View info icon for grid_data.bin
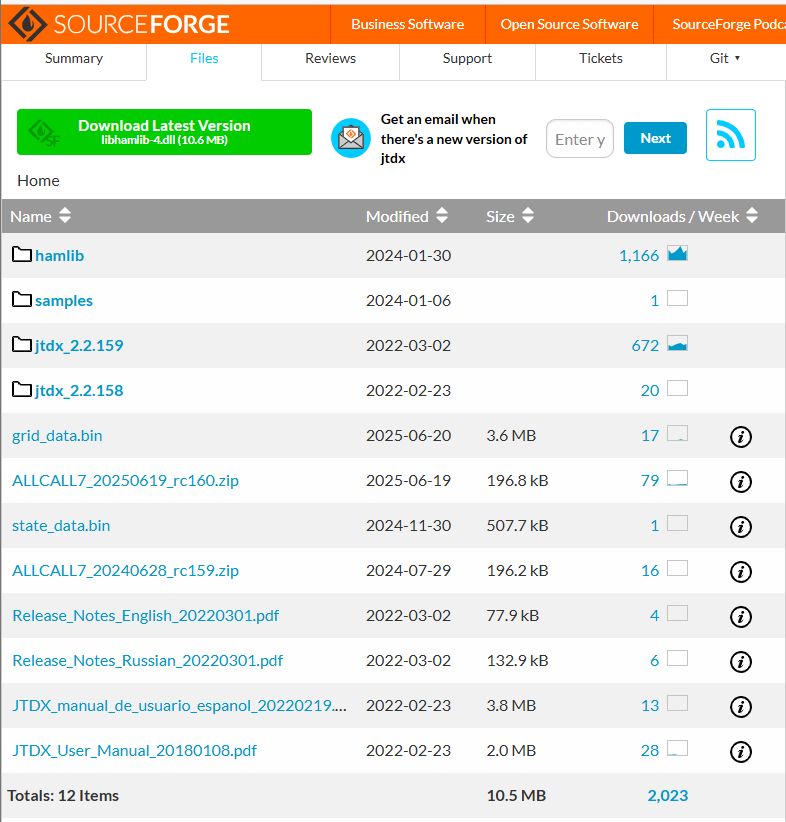The width and height of the screenshot is (786, 822). pyautogui.click(x=740, y=436)
